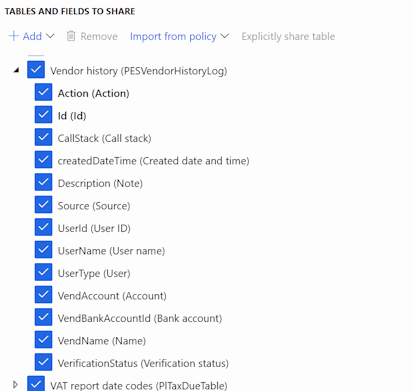
Task: Click the Add button label
Action: tap(32, 36)
